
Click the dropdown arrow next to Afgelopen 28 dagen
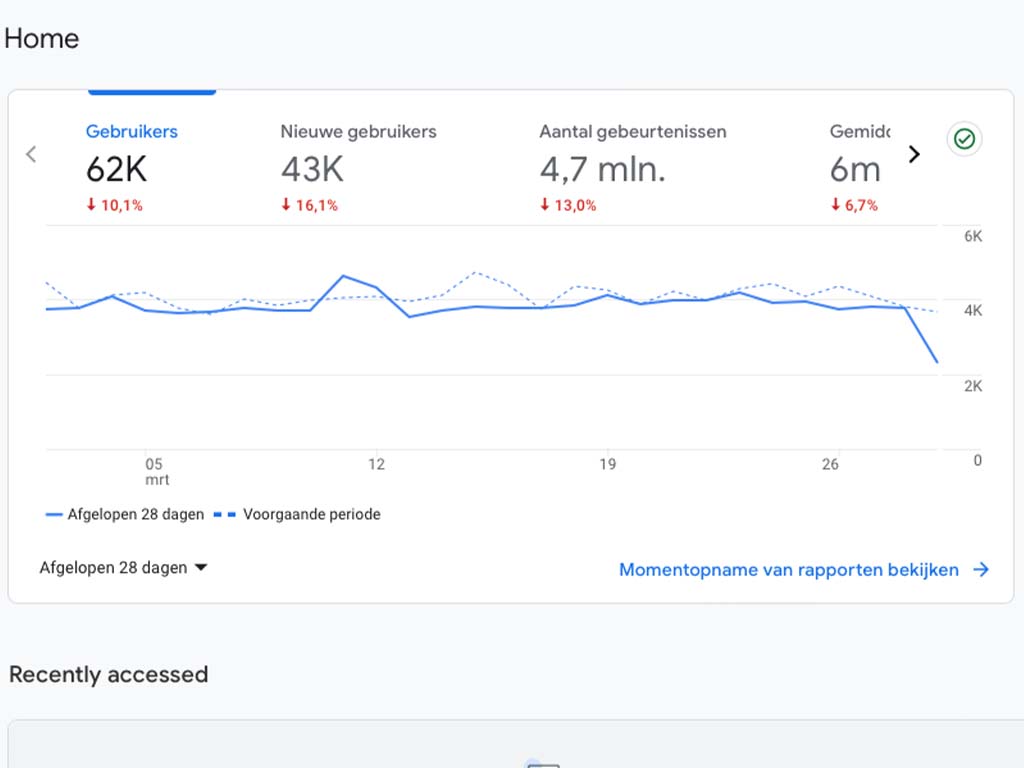tap(200, 567)
